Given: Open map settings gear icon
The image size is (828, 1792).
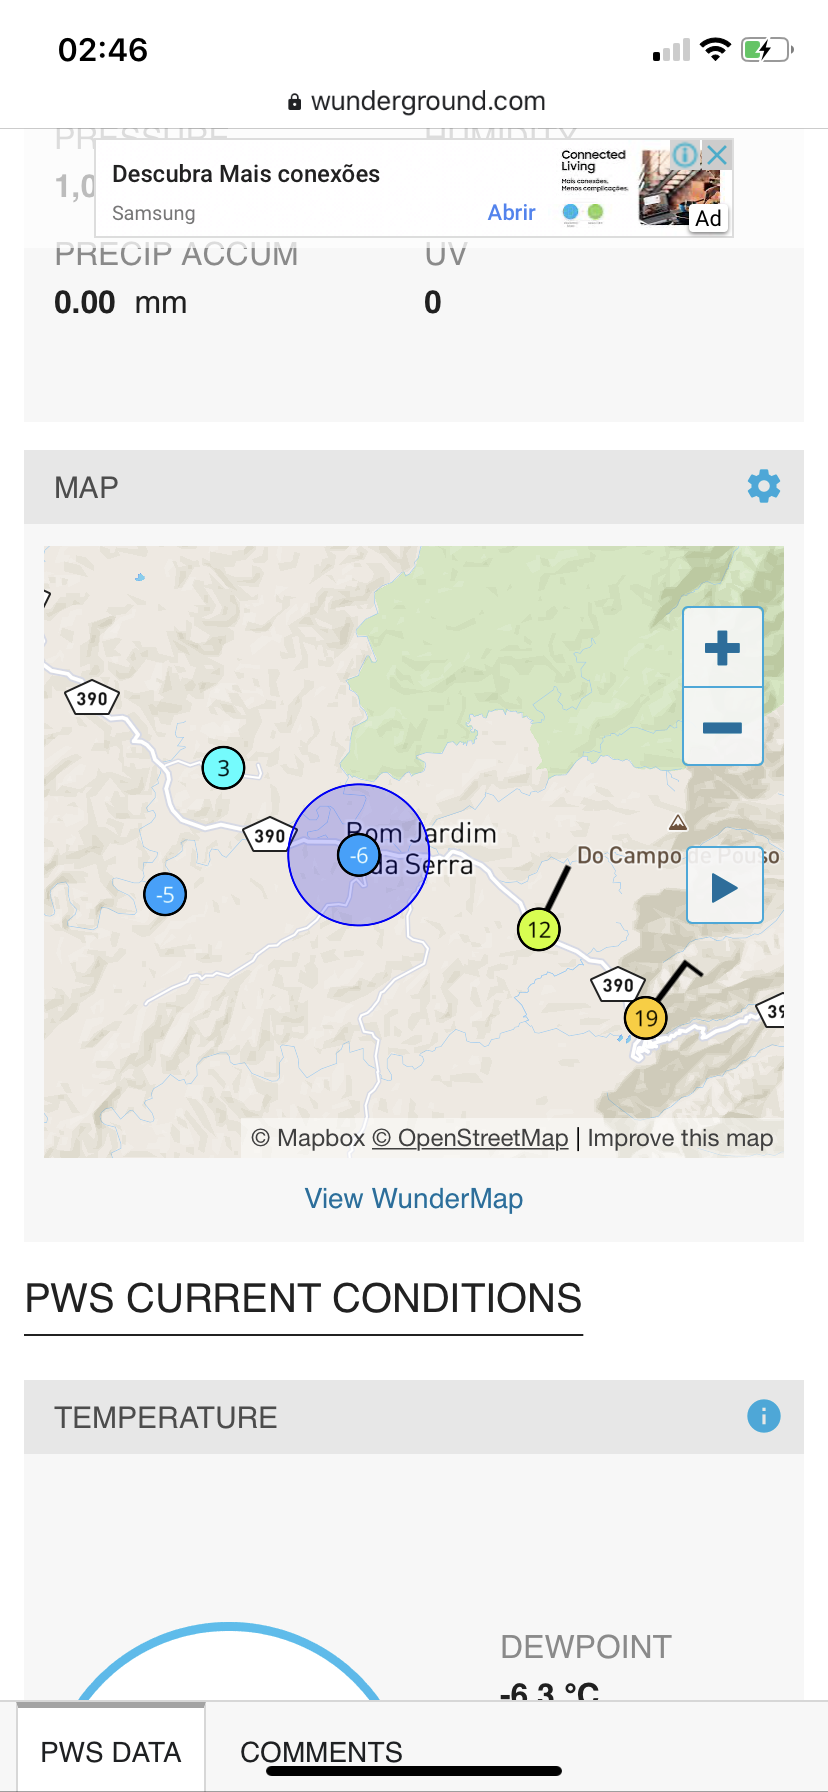Looking at the screenshot, I should point(764,487).
